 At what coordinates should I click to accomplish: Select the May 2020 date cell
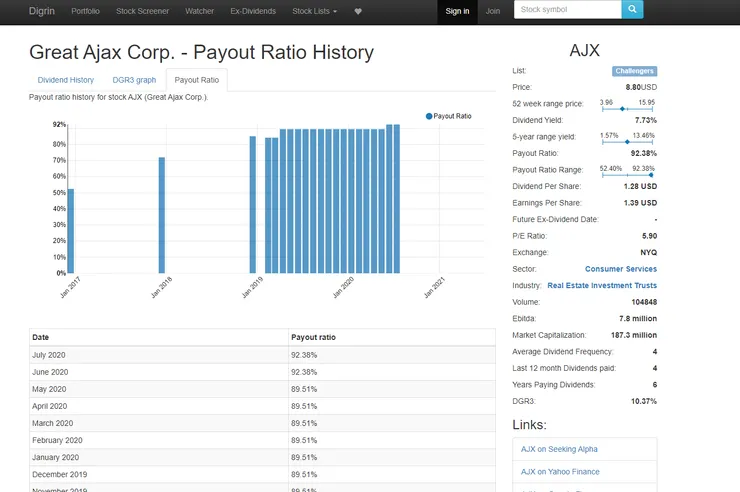[159, 389]
